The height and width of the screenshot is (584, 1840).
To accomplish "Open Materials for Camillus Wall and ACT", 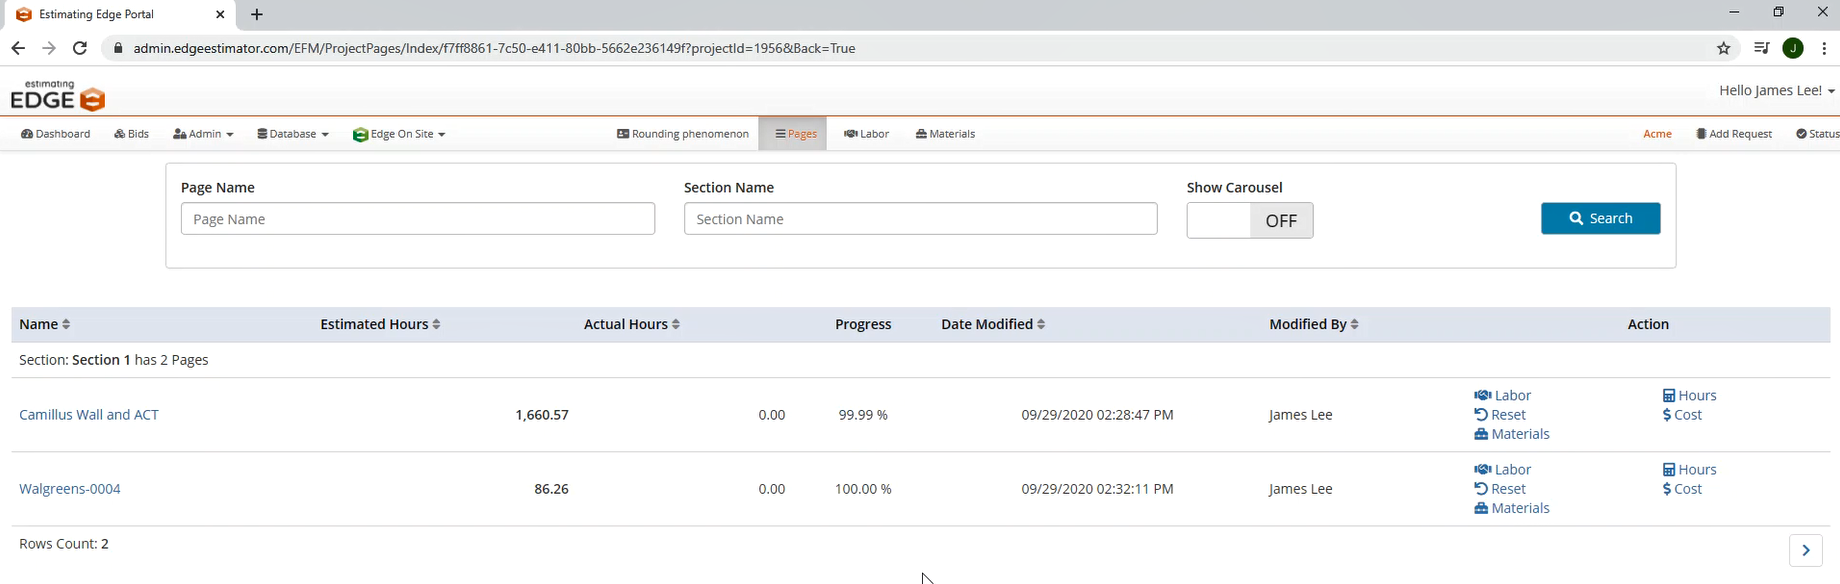I will click(x=1511, y=434).
